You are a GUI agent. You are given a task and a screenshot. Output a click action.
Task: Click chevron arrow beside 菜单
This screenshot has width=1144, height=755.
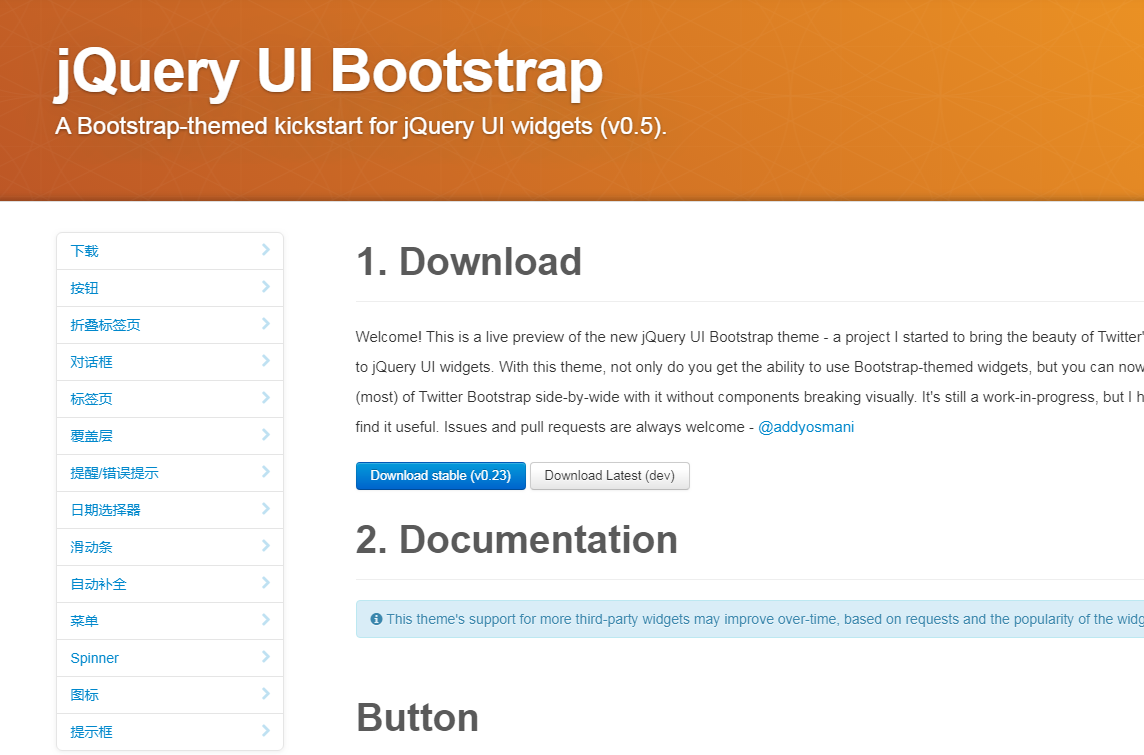click(266, 620)
